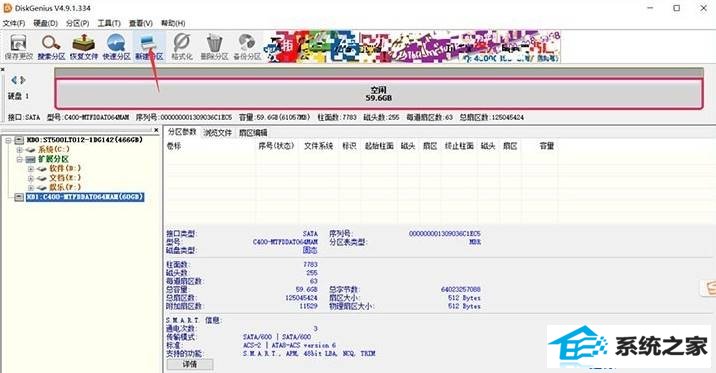Select the 59.6GB free space bar

click(x=379, y=94)
